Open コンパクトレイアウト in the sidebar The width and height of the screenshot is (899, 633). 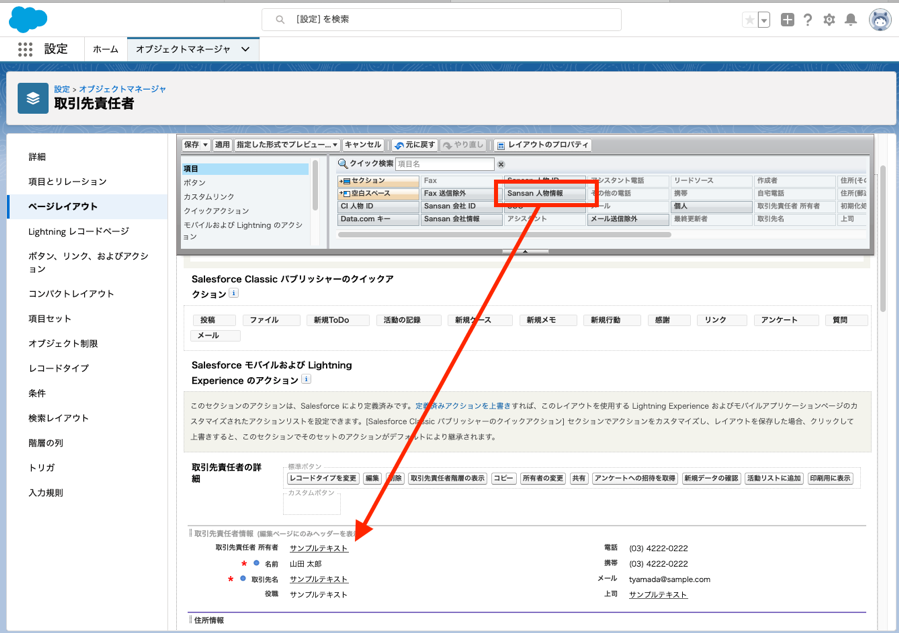[71, 294]
